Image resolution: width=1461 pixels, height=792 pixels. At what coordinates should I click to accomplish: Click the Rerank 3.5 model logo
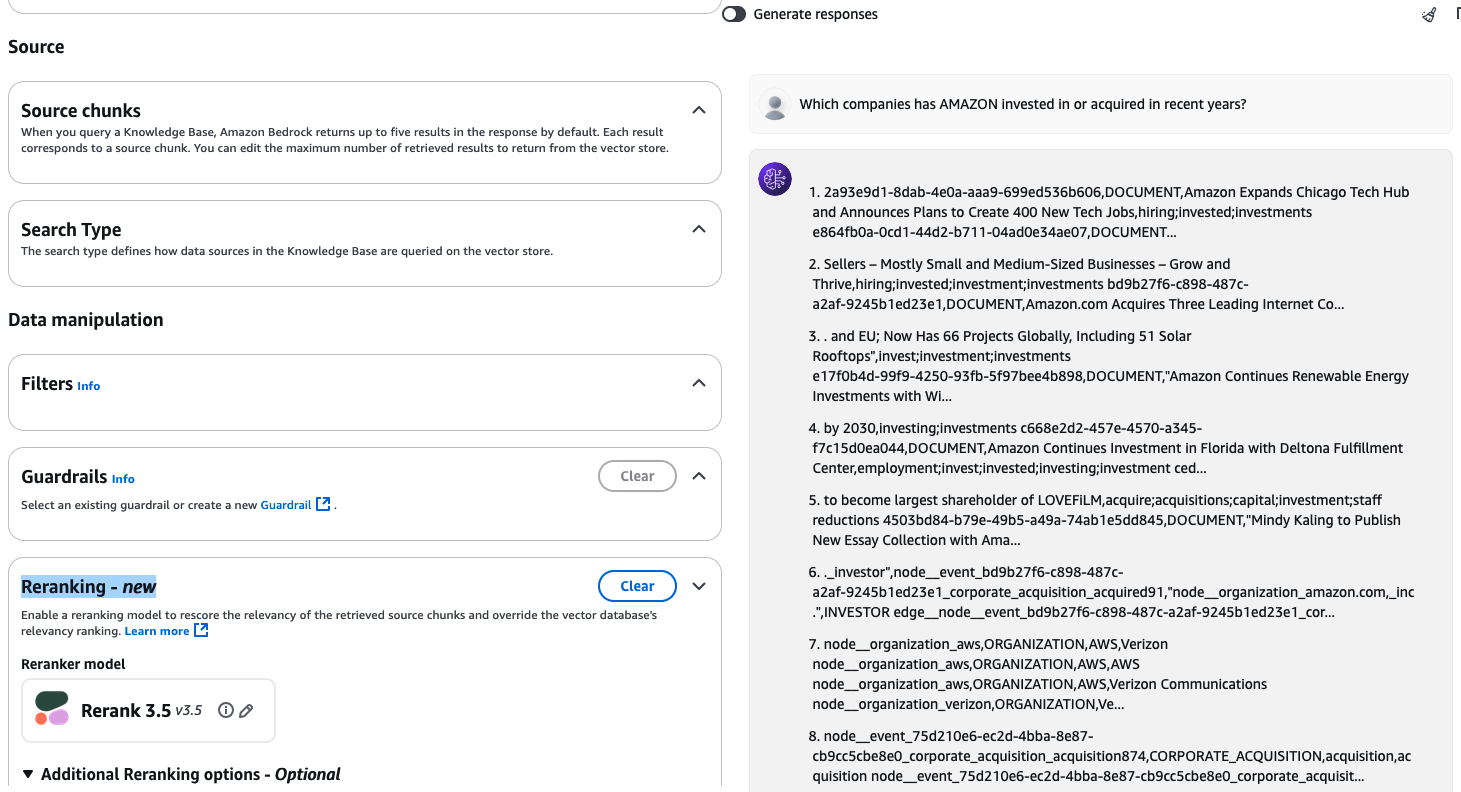[52, 709]
